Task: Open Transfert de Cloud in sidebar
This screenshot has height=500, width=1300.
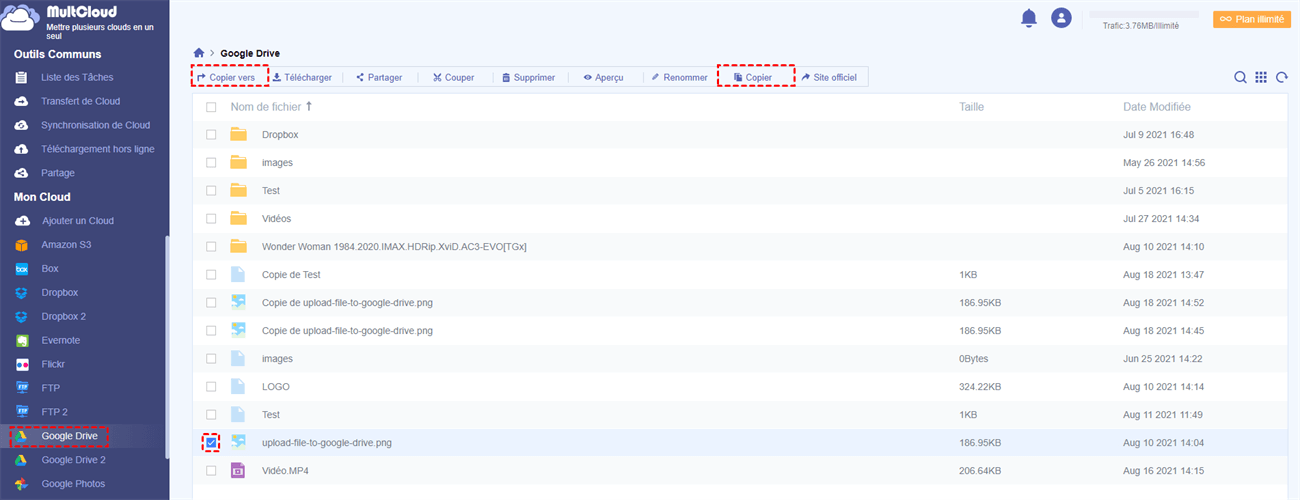Action: [80, 101]
